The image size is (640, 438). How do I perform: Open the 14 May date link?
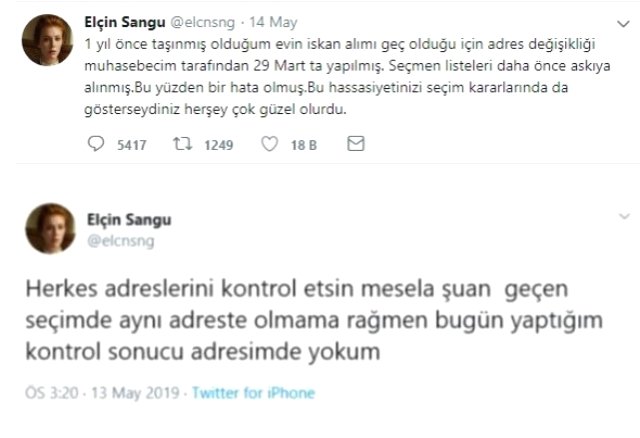coord(272,19)
